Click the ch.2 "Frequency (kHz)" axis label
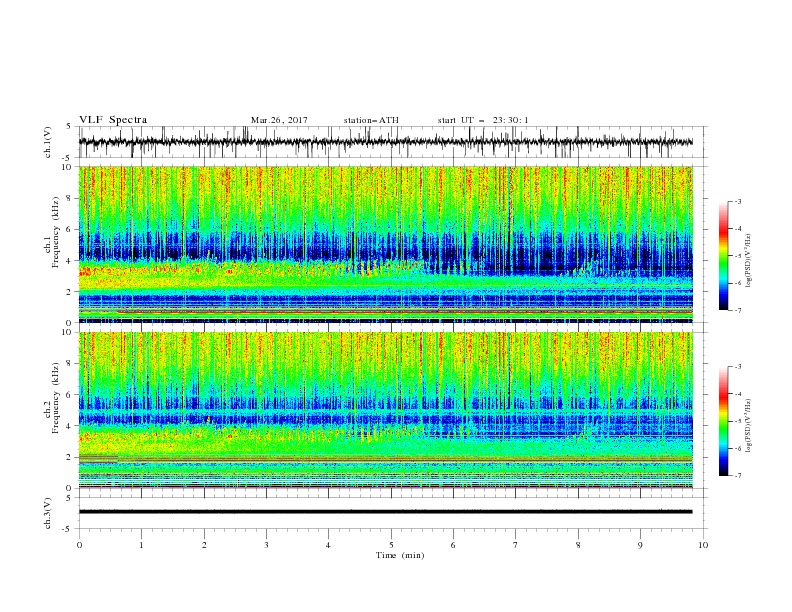 pos(56,398)
